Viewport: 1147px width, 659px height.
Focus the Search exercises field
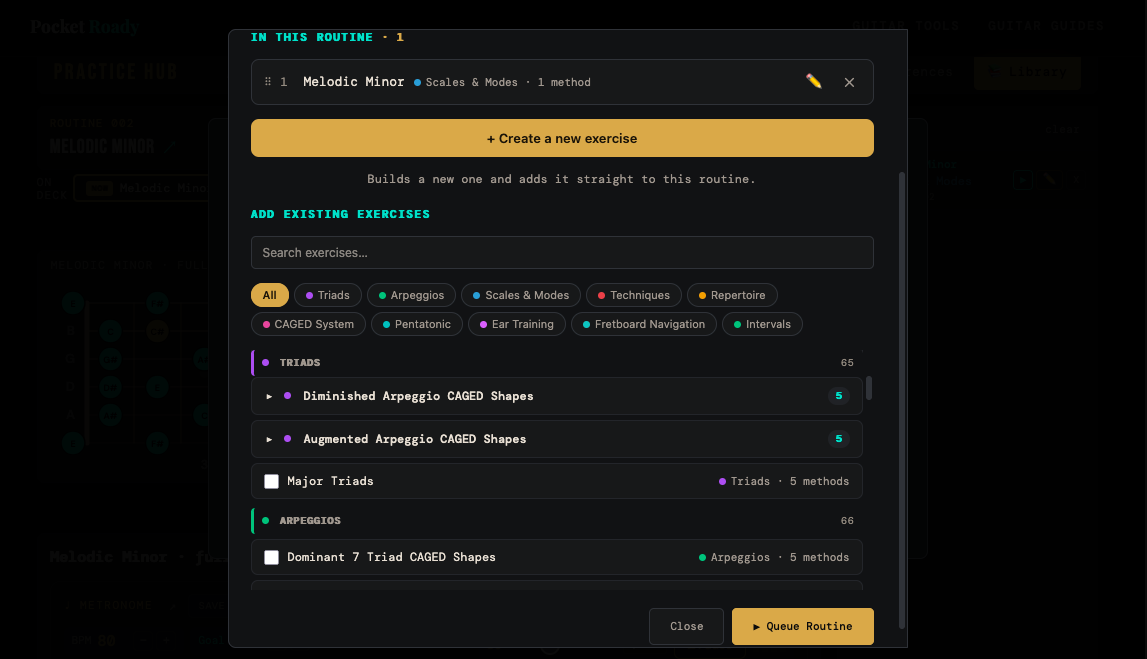point(562,252)
